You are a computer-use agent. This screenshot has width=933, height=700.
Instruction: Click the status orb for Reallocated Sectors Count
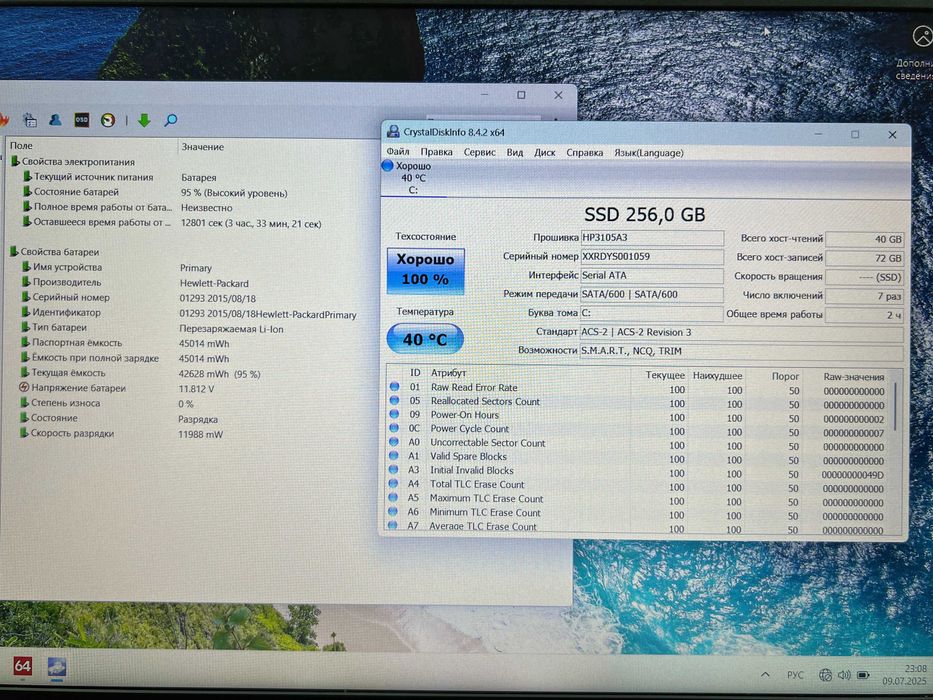394,401
